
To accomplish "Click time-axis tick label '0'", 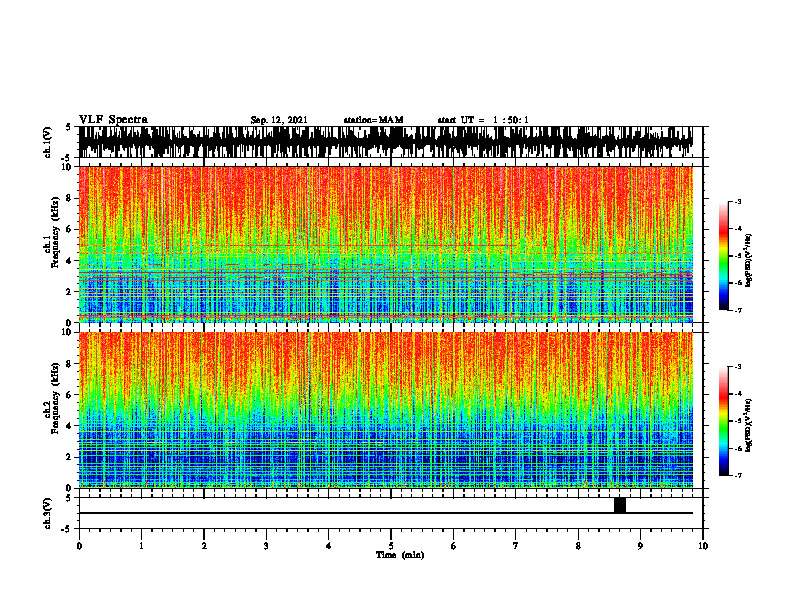I will (79, 546).
